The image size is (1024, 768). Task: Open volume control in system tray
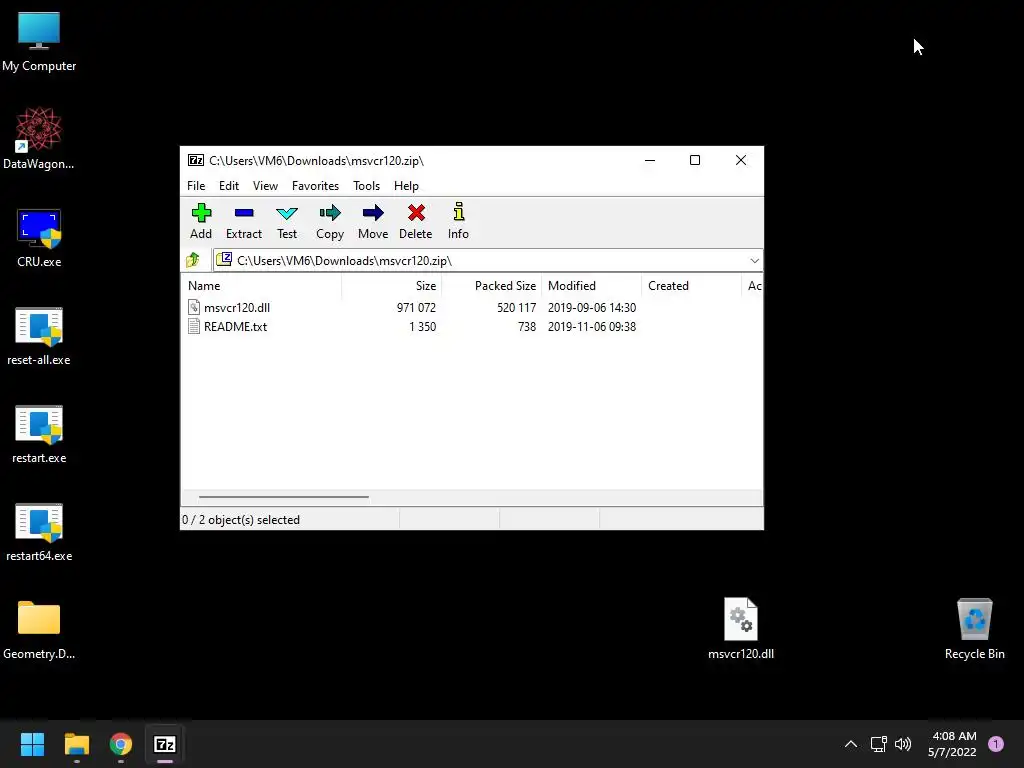[903, 744]
